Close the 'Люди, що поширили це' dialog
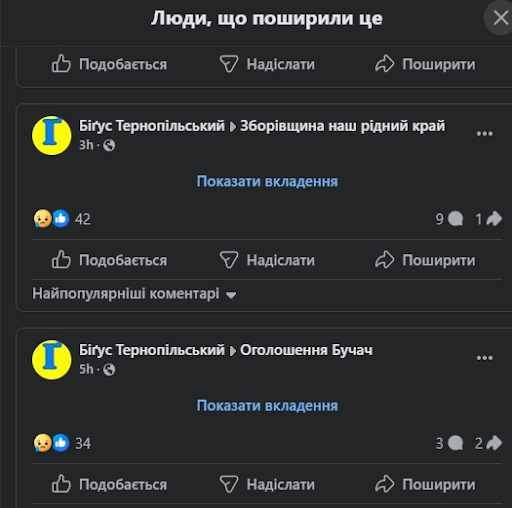 500,18
